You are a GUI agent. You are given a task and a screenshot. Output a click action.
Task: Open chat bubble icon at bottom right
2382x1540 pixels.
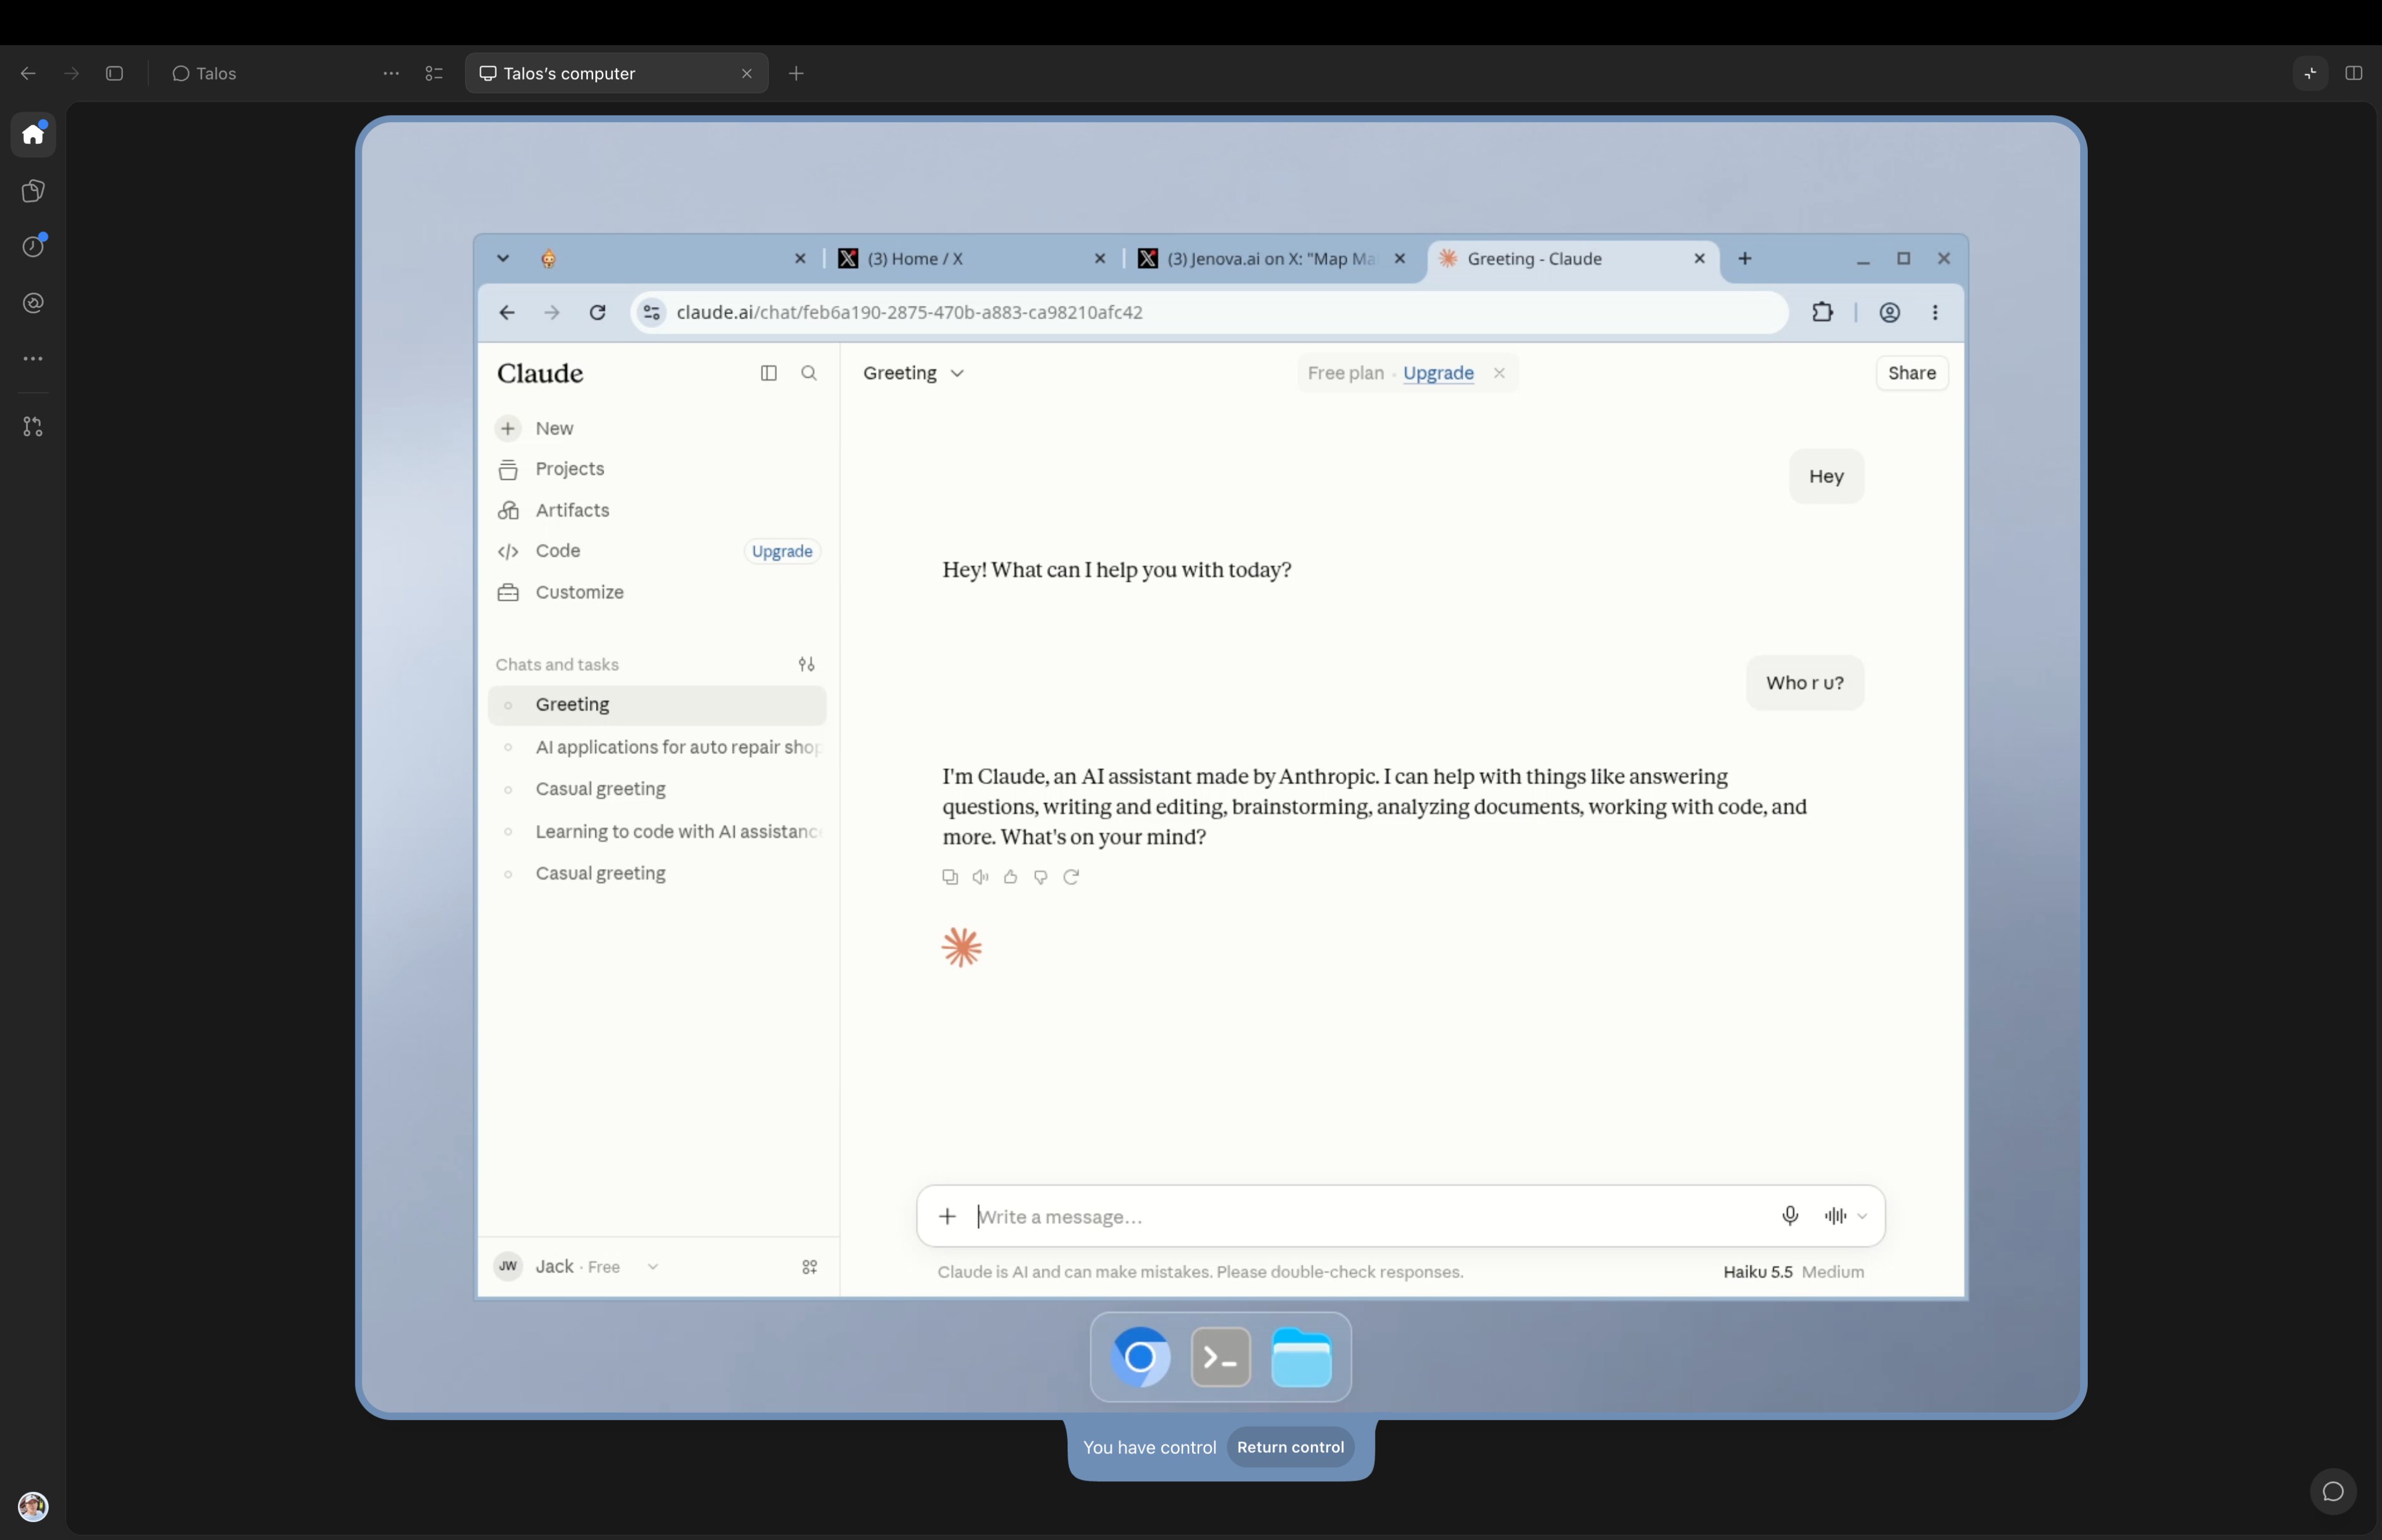[2333, 1492]
